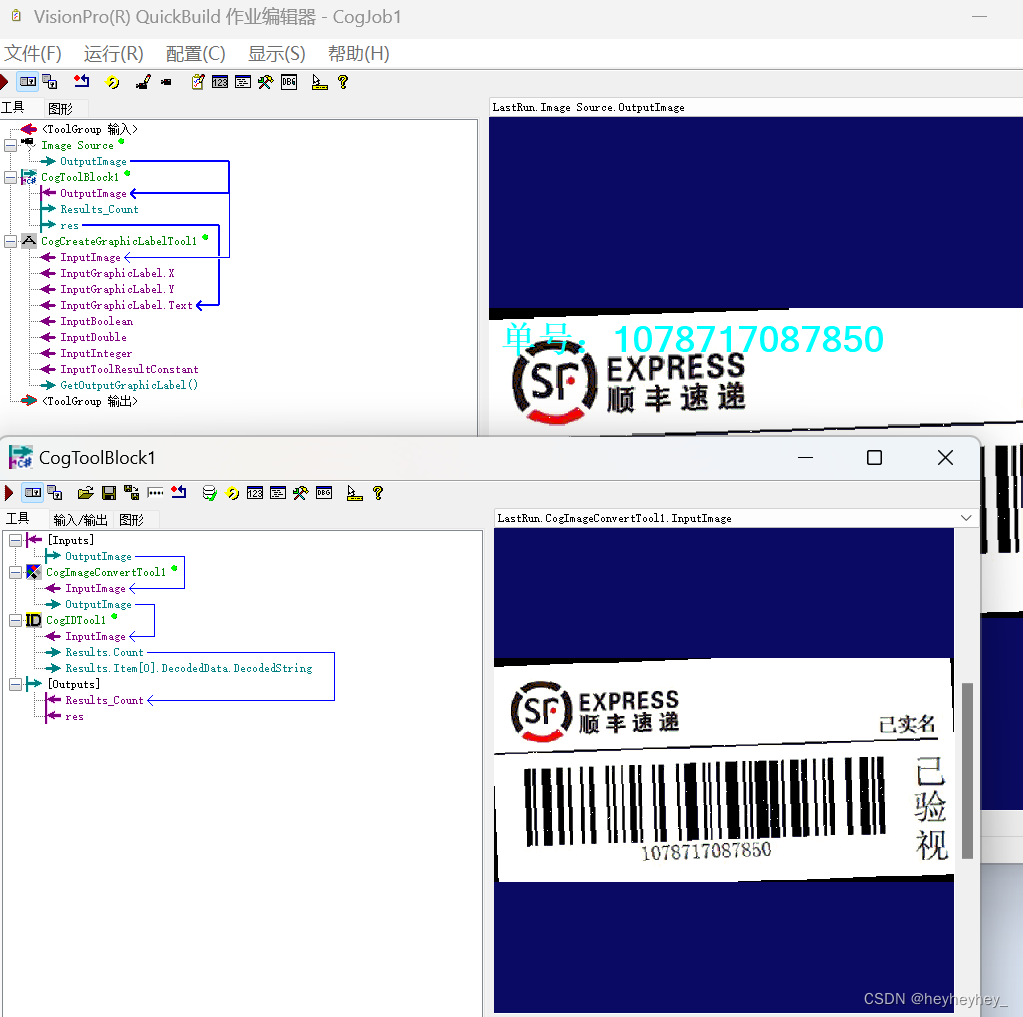Collapse the CogCreateGraphicLabelTool1 node

(x=10, y=241)
